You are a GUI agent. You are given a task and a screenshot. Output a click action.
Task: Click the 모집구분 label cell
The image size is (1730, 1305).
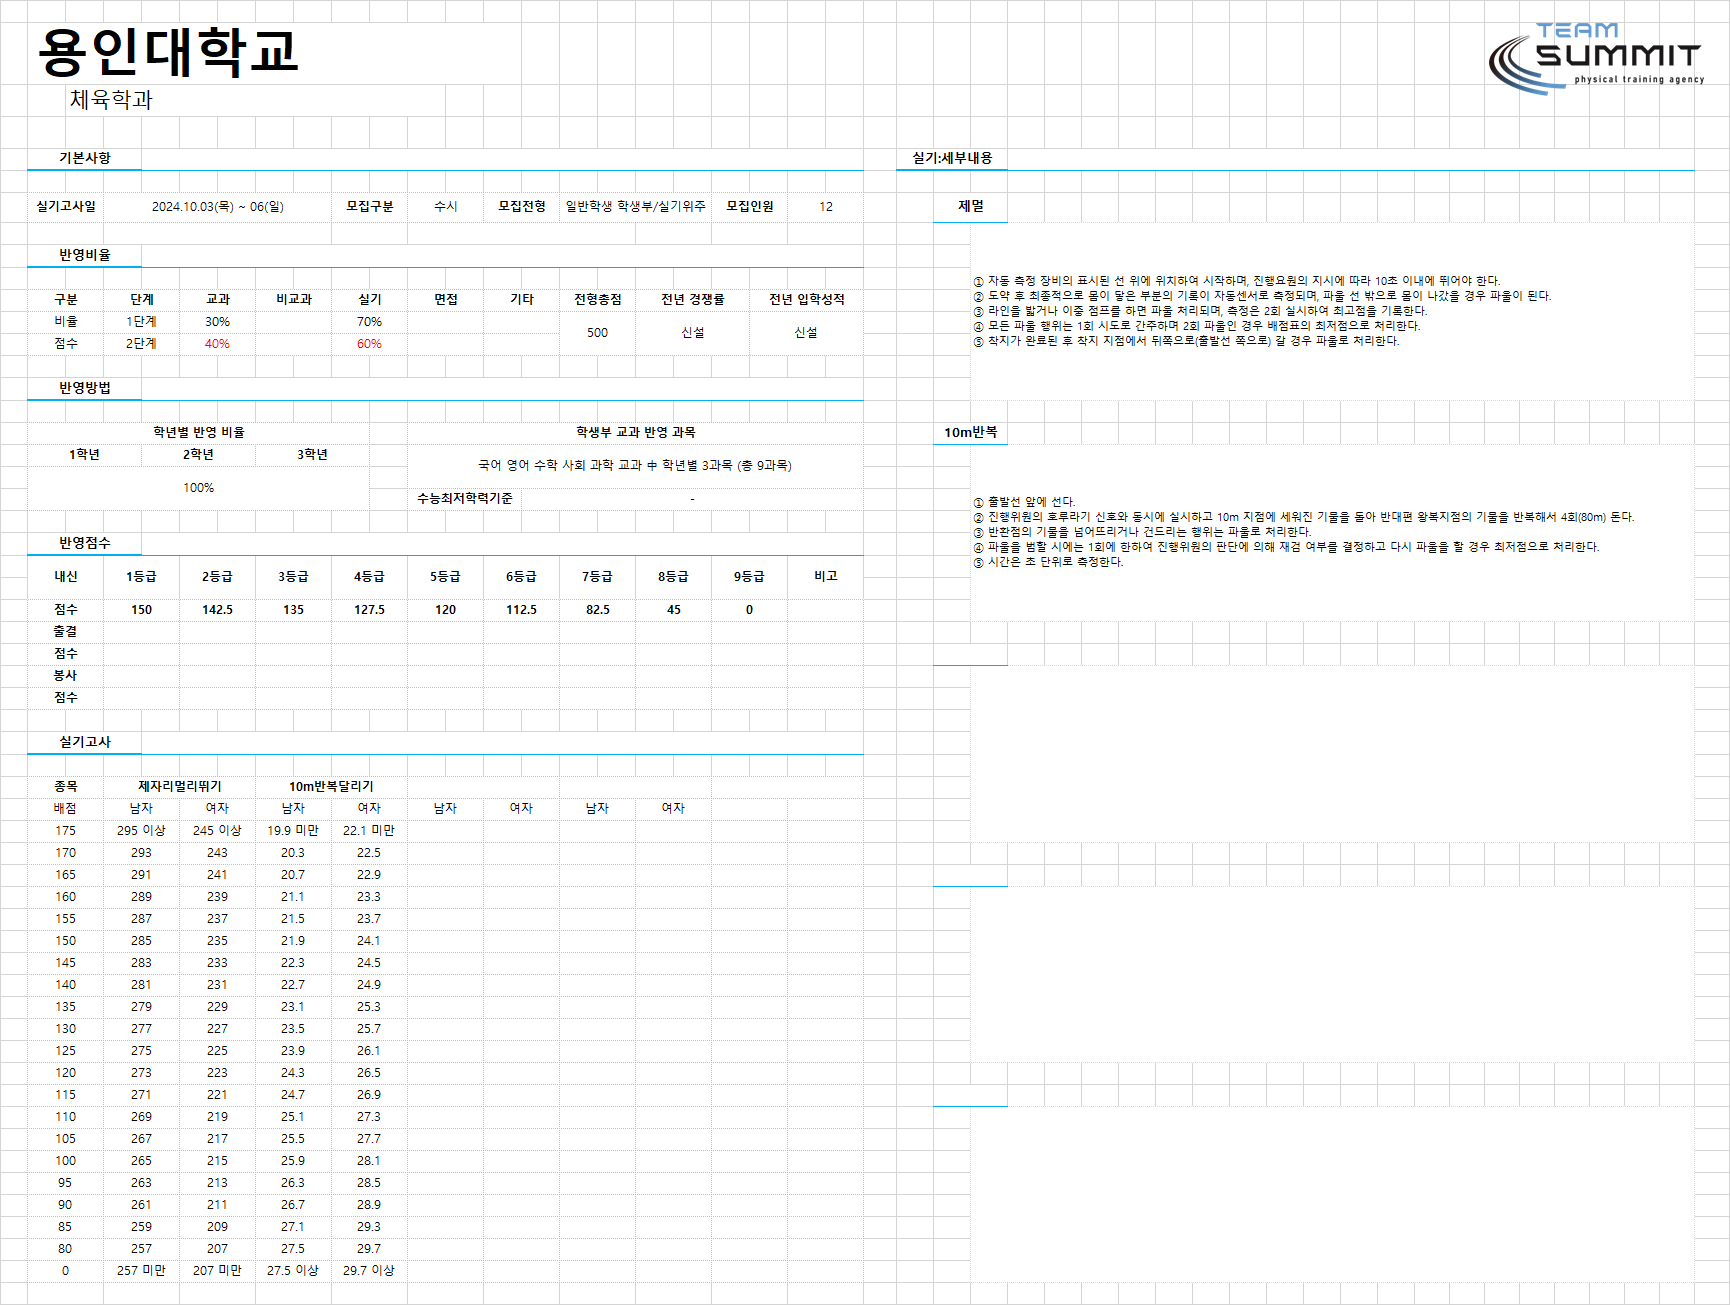coord(370,206)
